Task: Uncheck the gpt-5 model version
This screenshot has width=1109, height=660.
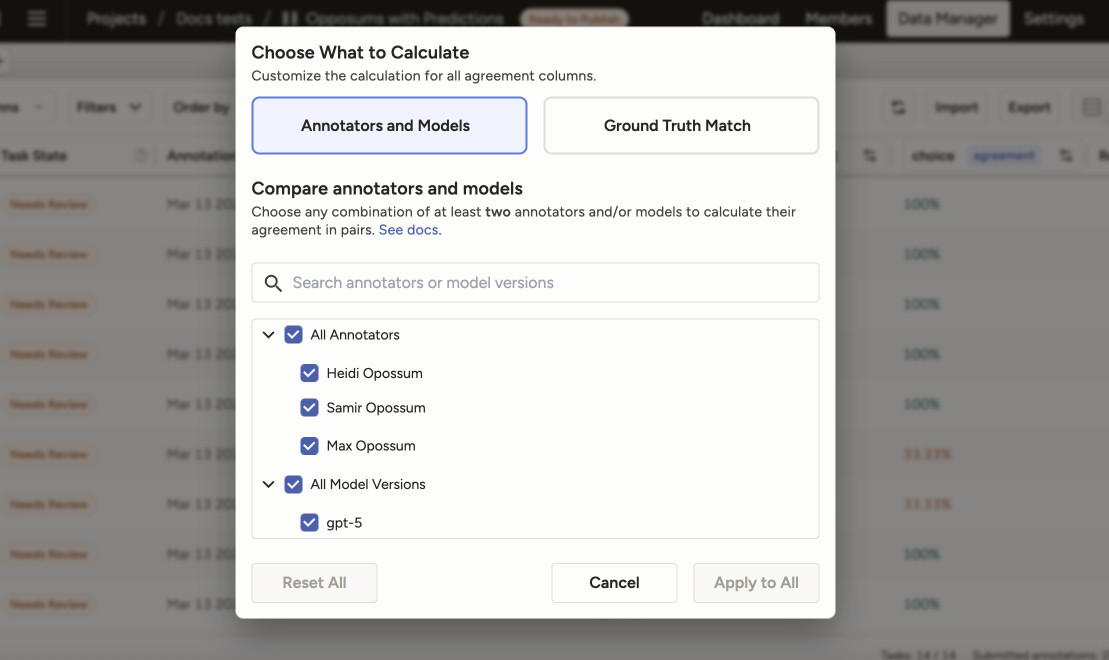Action: [309, 521]
